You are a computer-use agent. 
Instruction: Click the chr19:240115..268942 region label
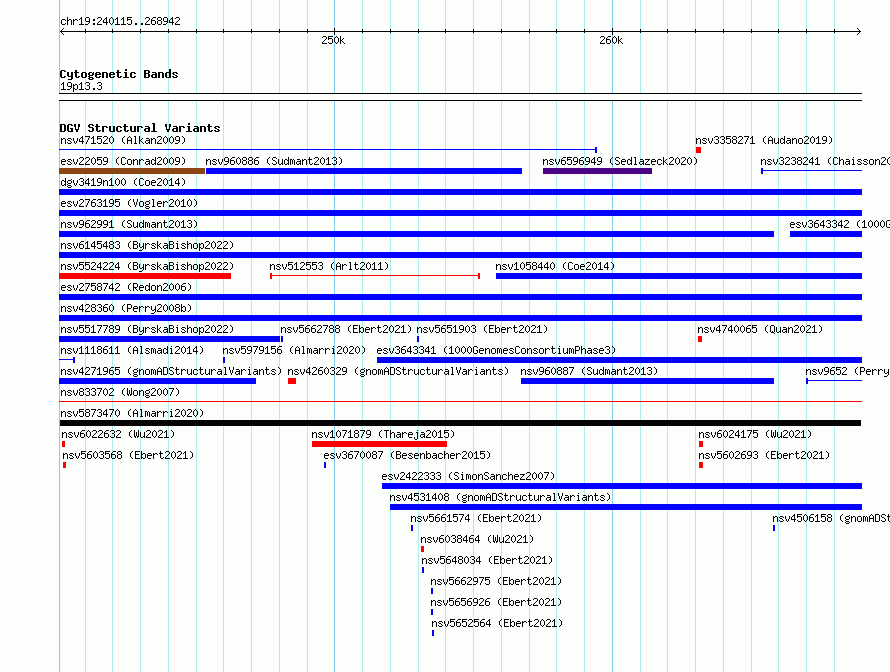click(120, 21)
